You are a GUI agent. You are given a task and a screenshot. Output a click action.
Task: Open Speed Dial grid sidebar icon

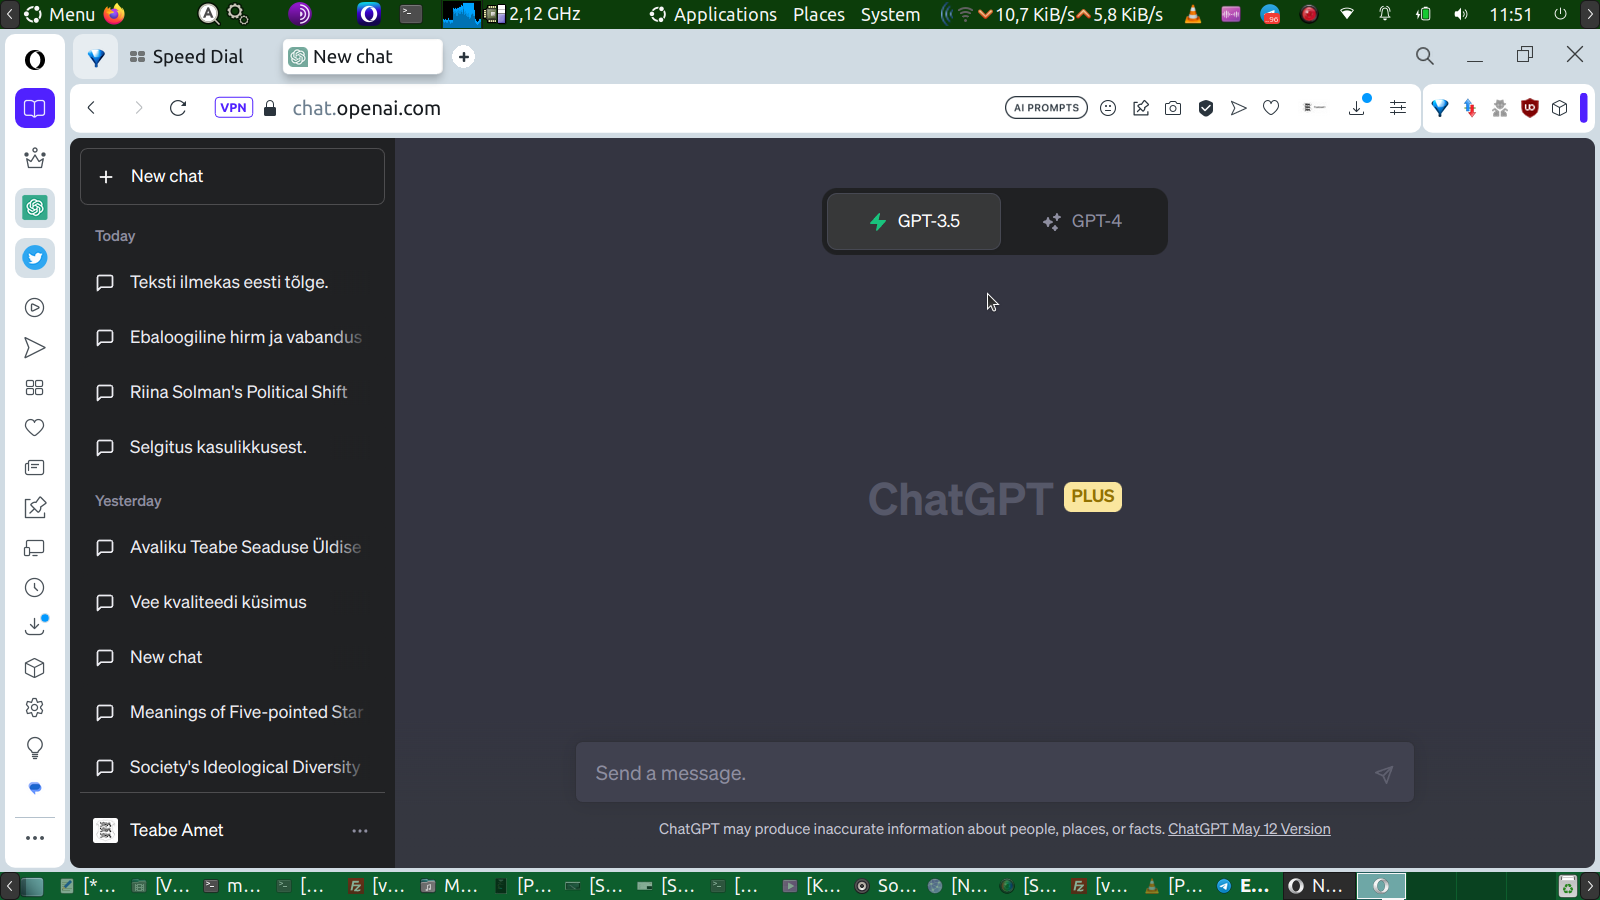35,388
